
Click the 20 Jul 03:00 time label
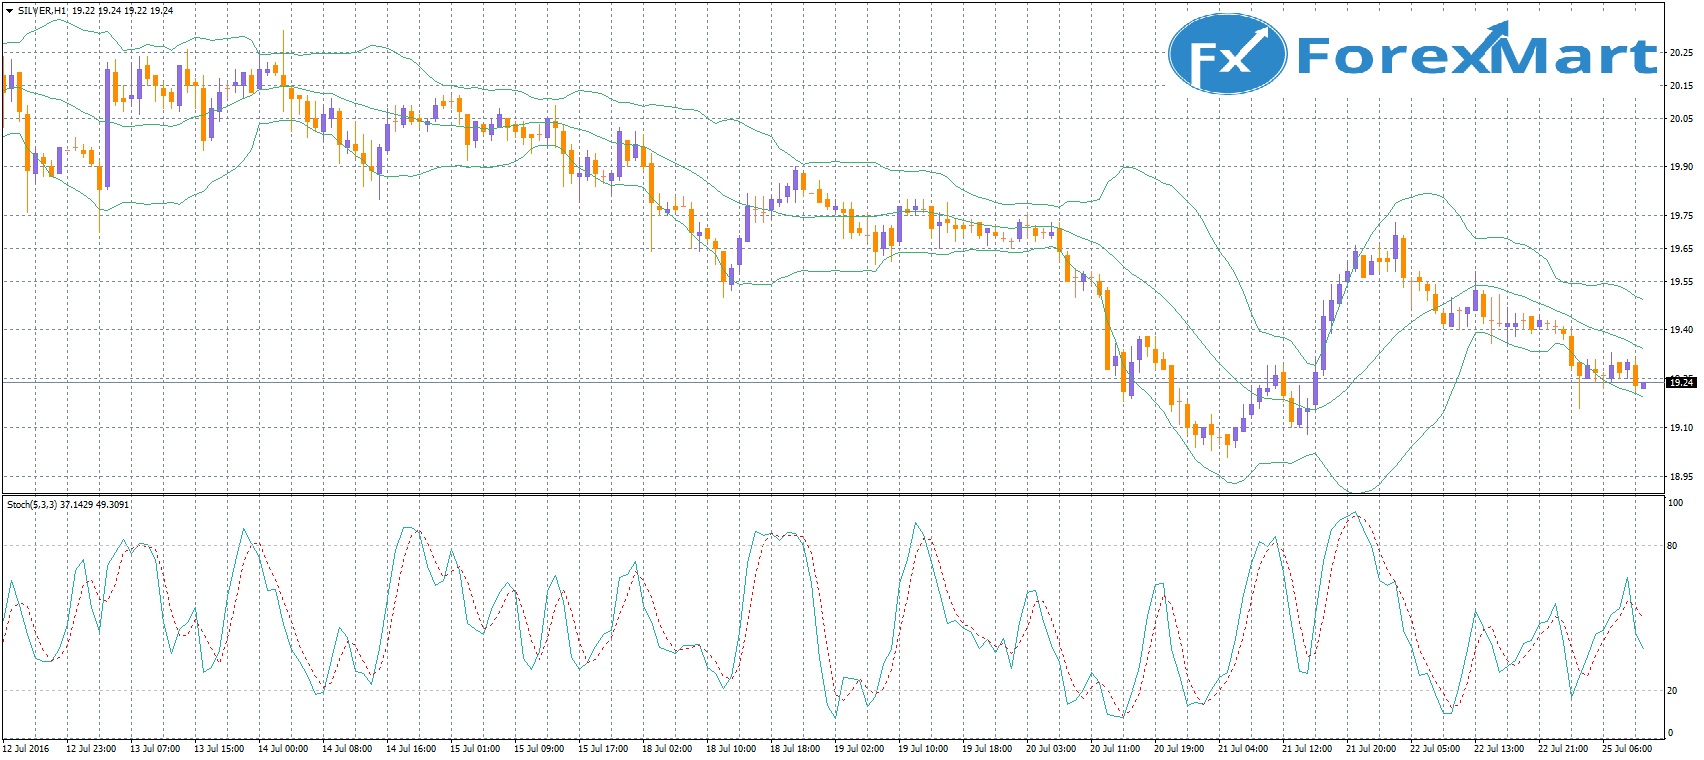[1051, 748]
